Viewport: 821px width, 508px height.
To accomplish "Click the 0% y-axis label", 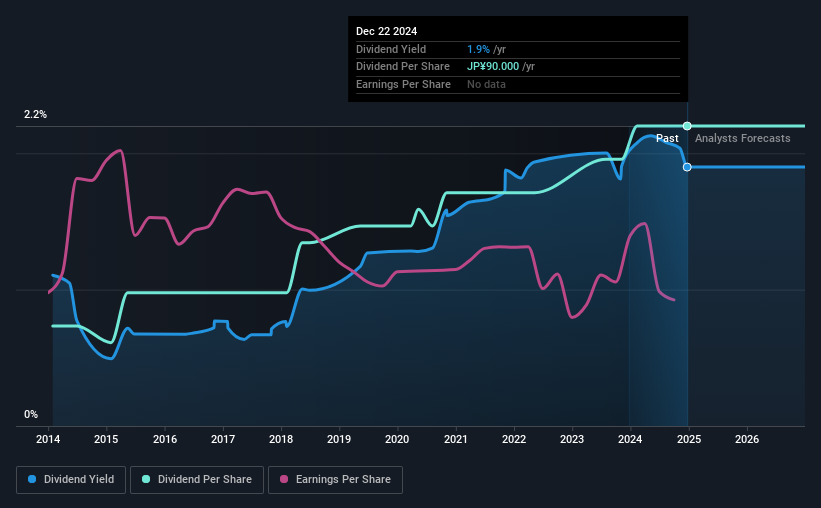I will pyautogui.click(x=31, y=414).
